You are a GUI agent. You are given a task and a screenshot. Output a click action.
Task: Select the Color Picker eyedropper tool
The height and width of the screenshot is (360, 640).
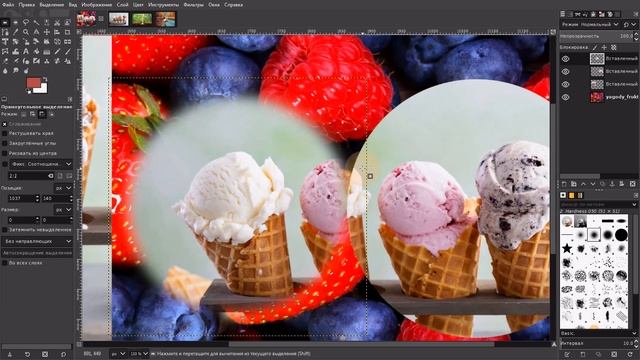tap(16, 32)
